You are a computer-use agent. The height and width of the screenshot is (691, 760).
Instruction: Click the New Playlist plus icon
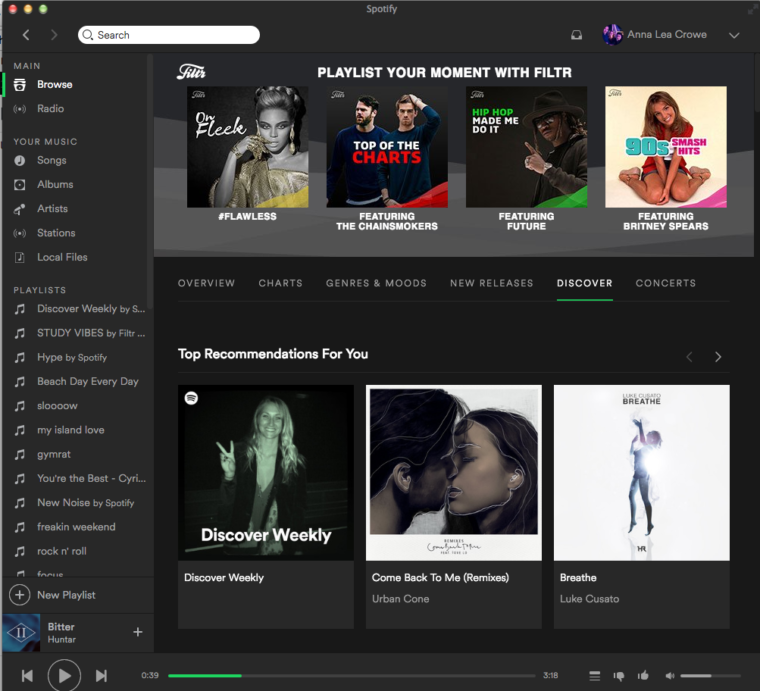tap(19, 595)
